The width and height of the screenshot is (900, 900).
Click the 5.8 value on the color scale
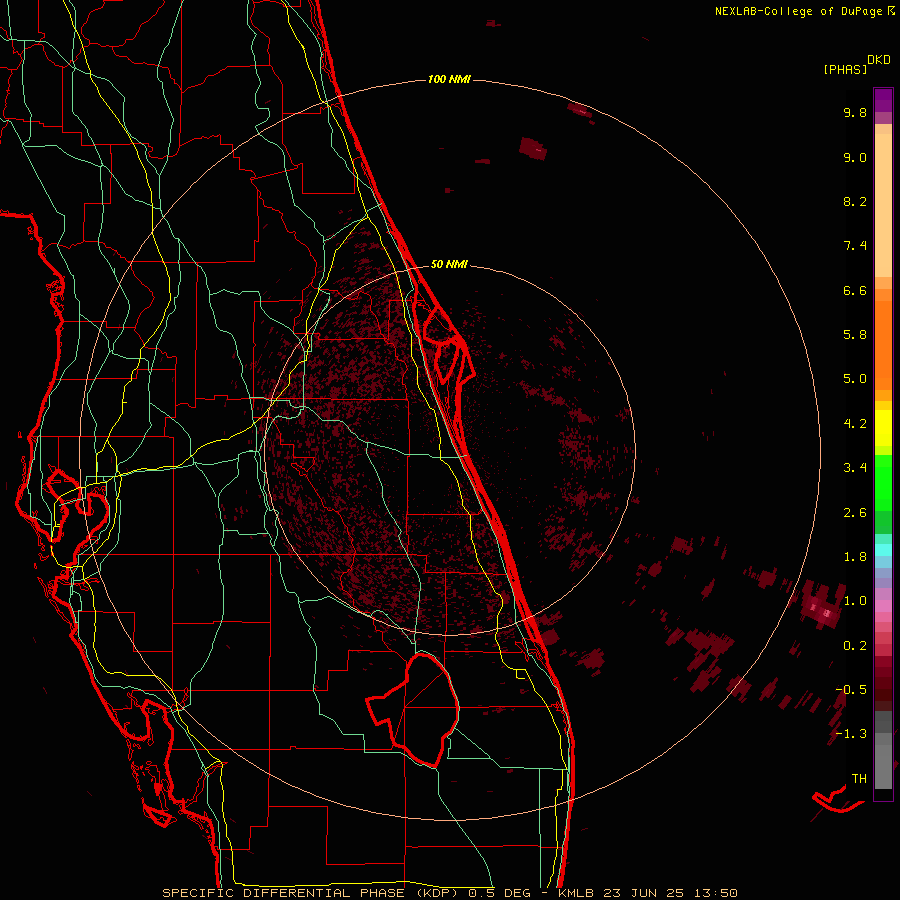coord(855,335)
